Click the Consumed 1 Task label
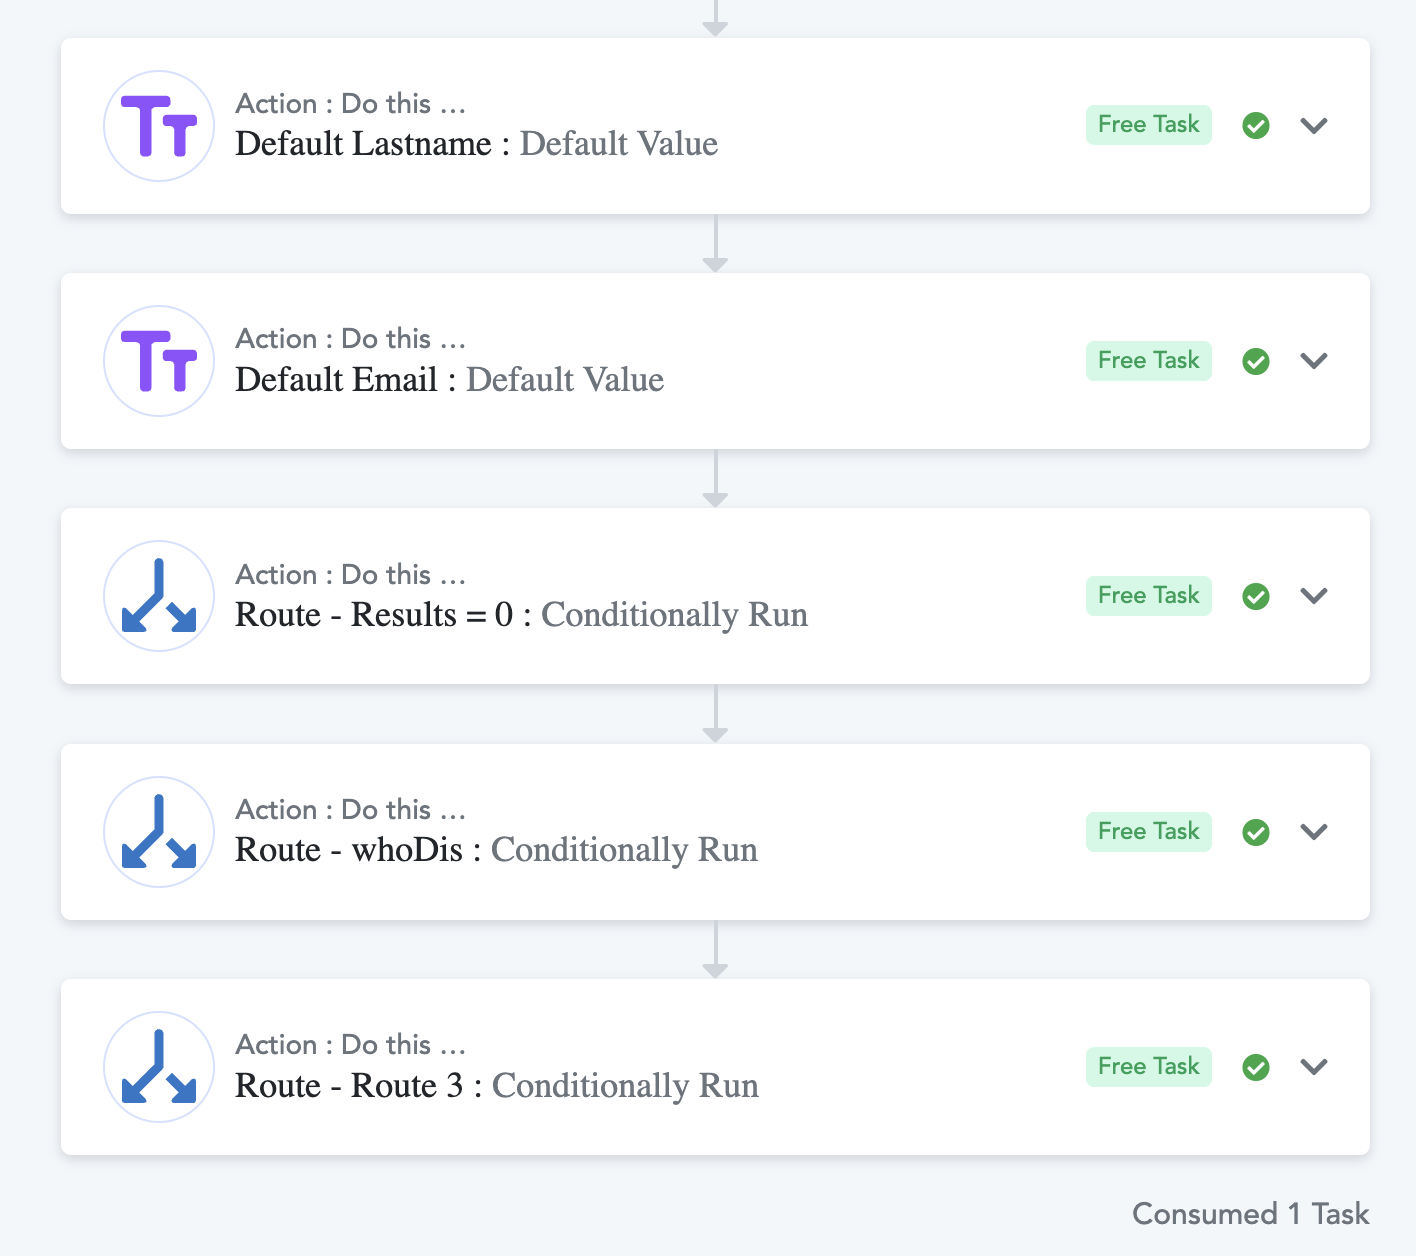Image resolution: width=1416 pixels, height=1256 pixels. 1251,1214
